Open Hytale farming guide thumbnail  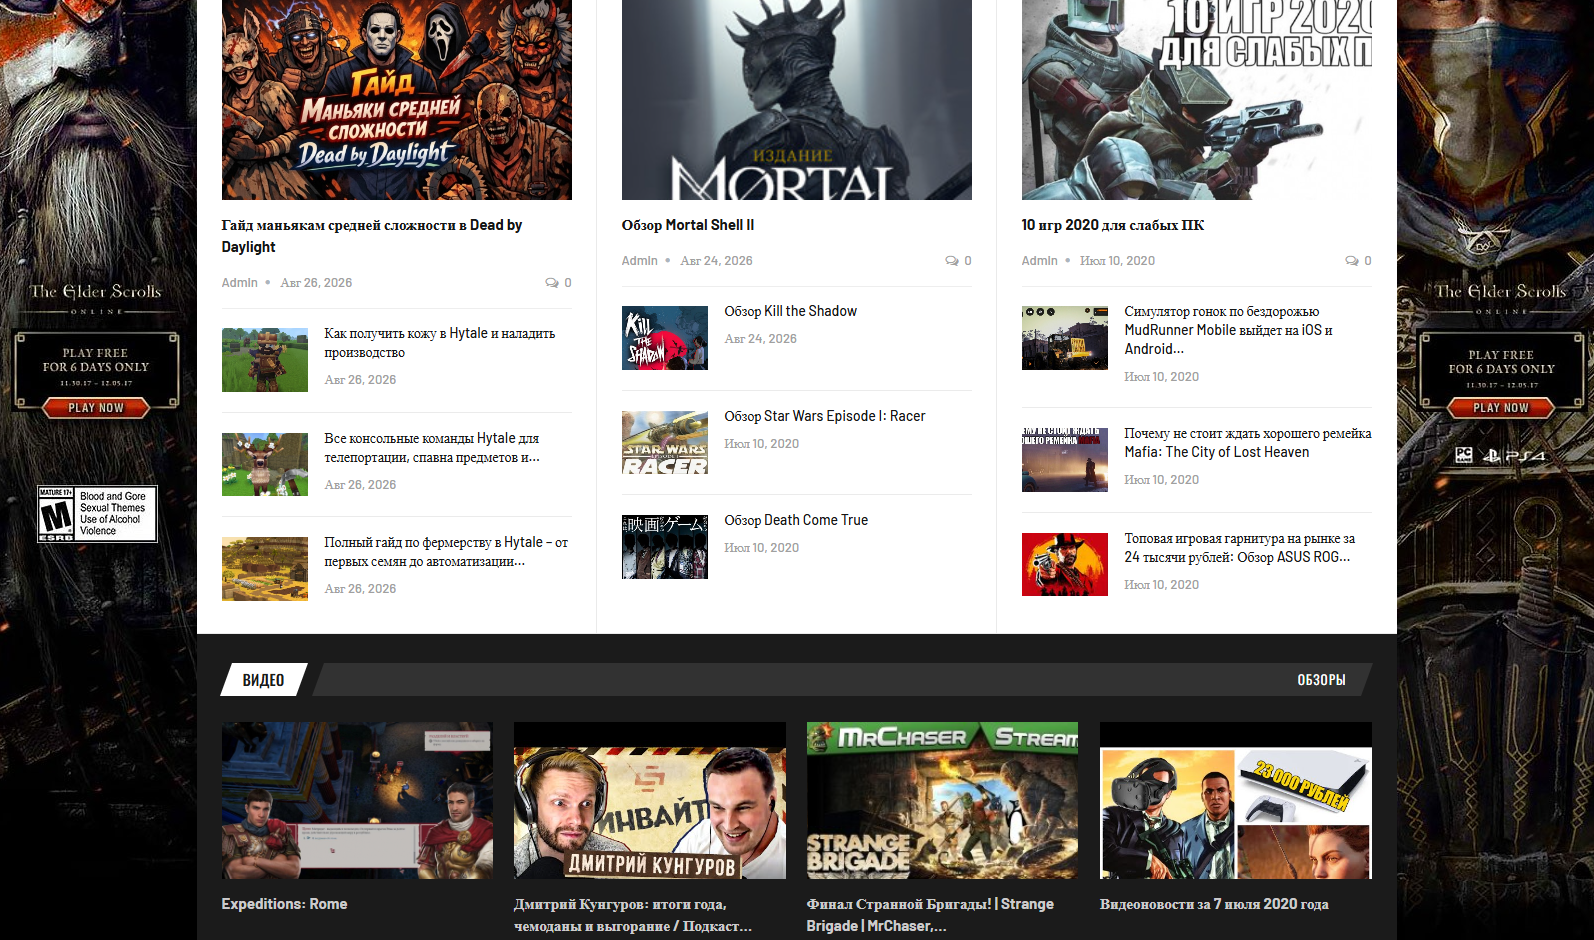(265, 569)
